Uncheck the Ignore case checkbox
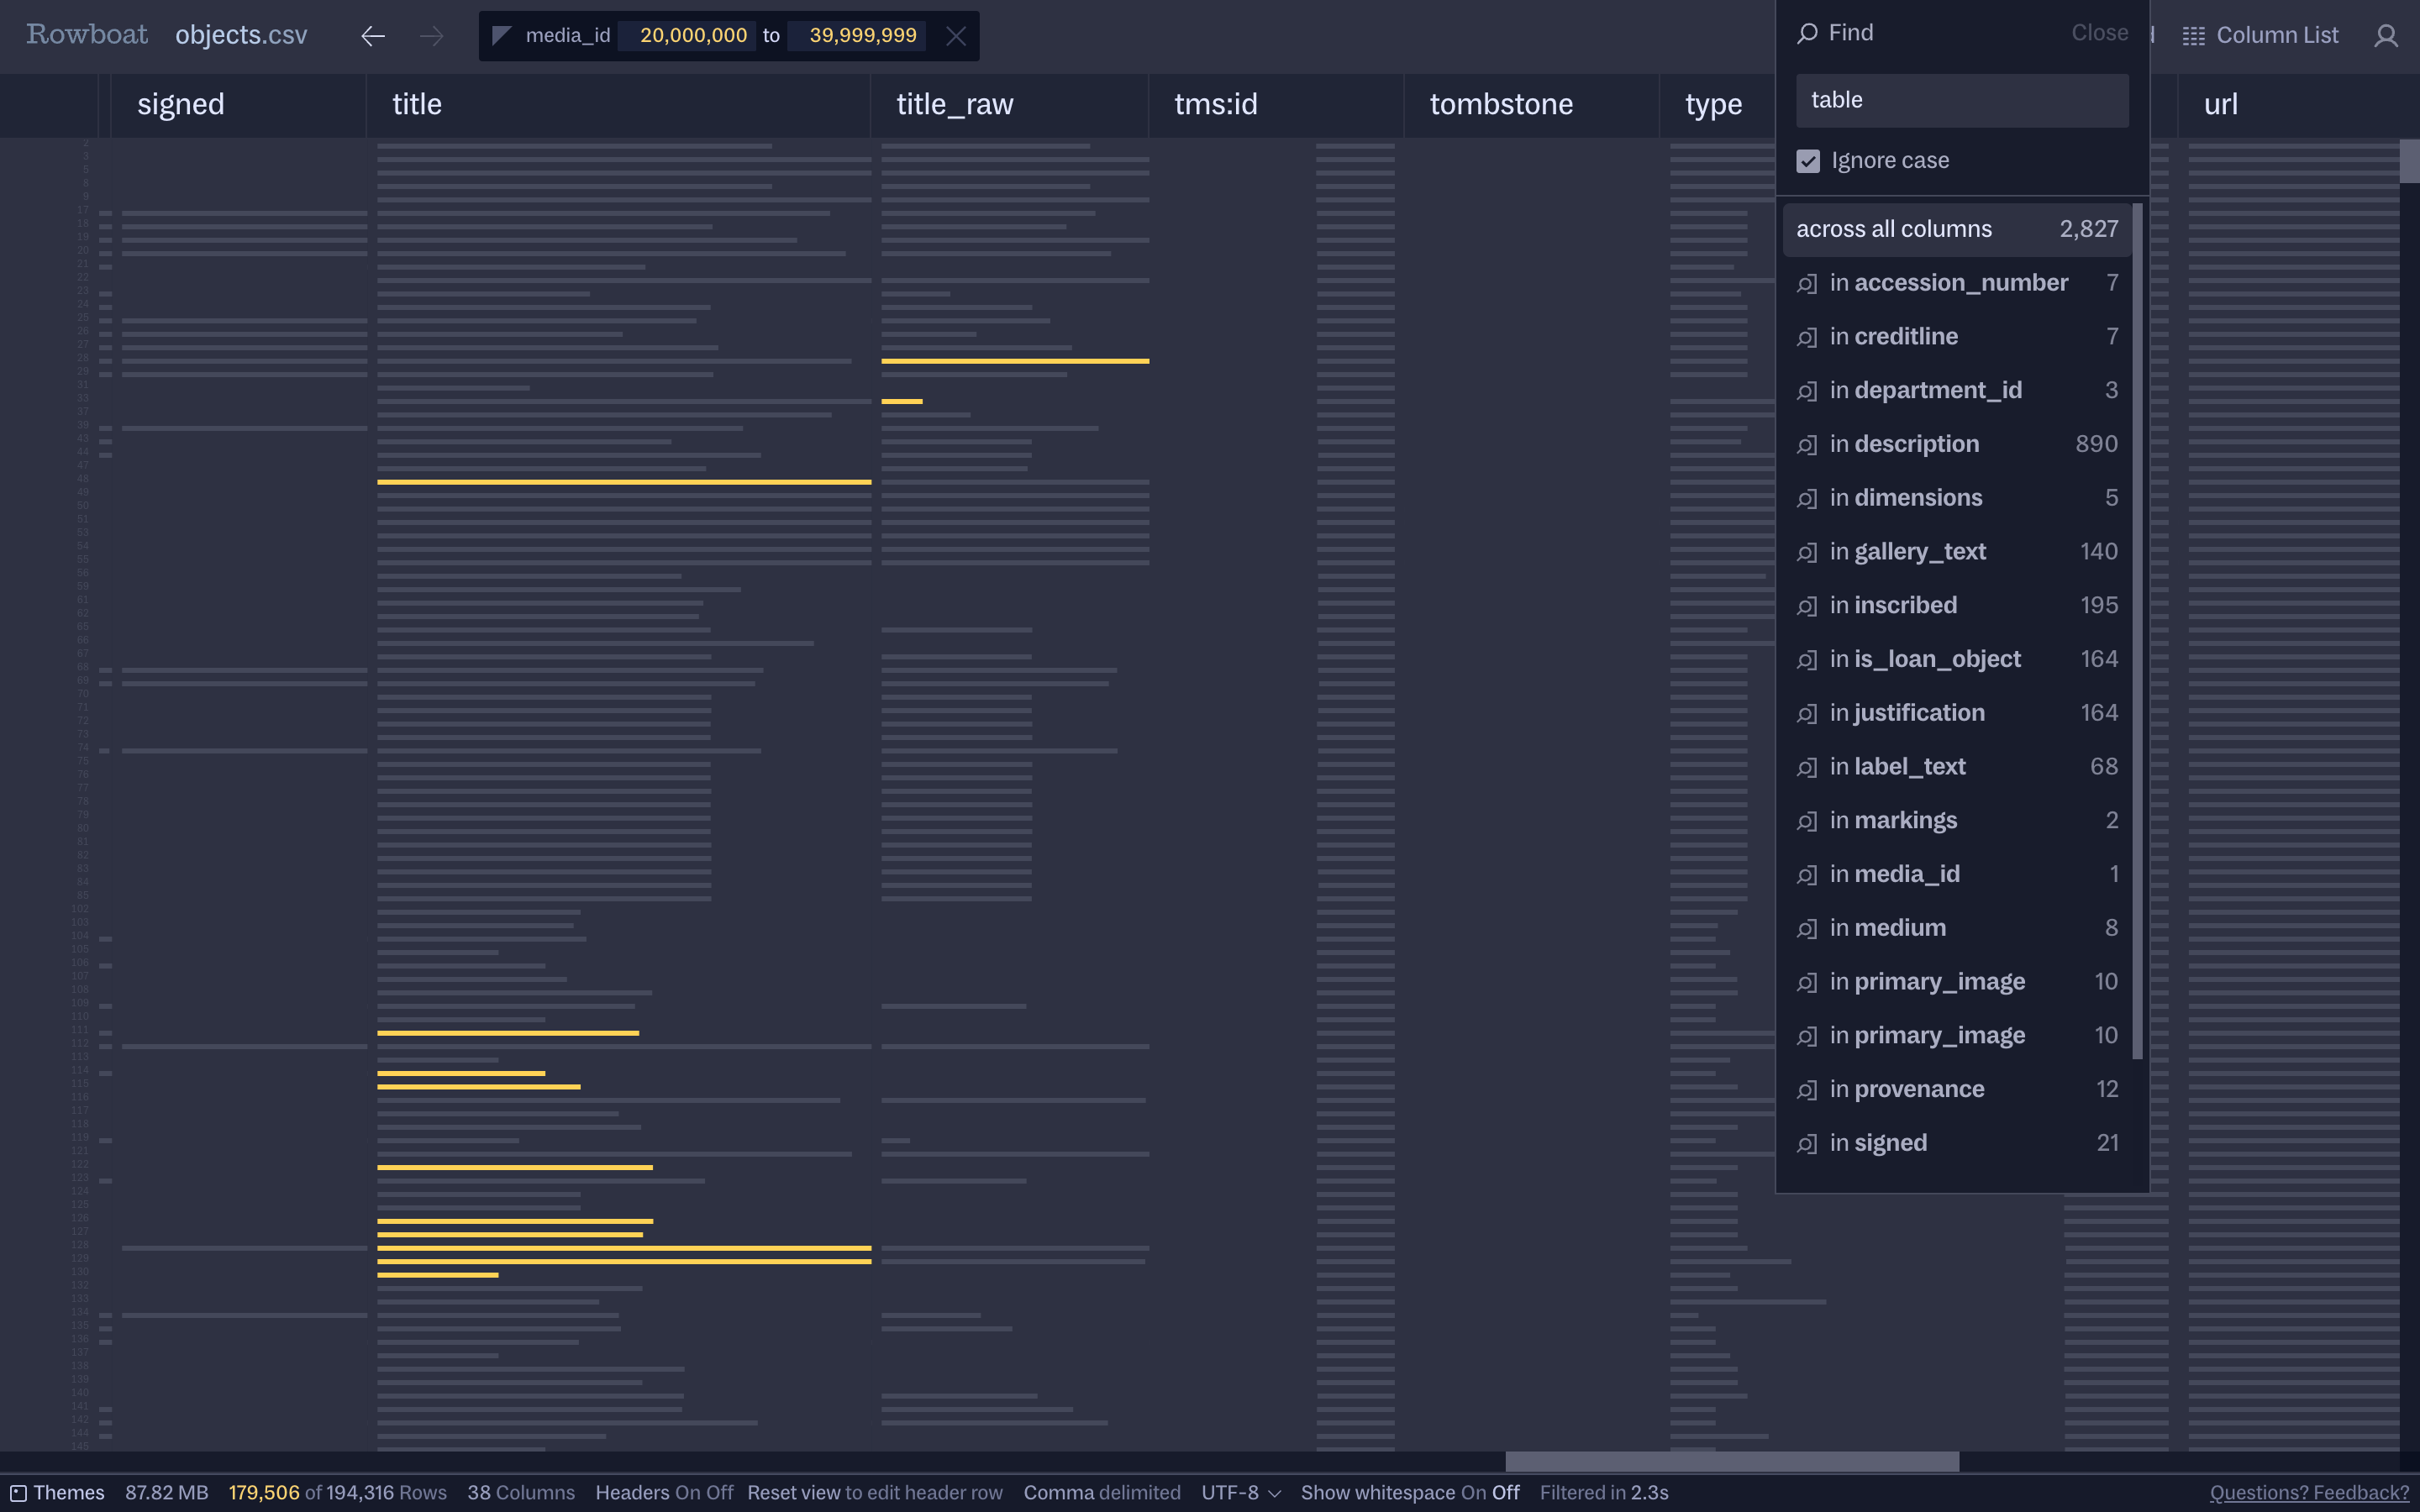2420x1512 pixels. [x=1807, y=161]
